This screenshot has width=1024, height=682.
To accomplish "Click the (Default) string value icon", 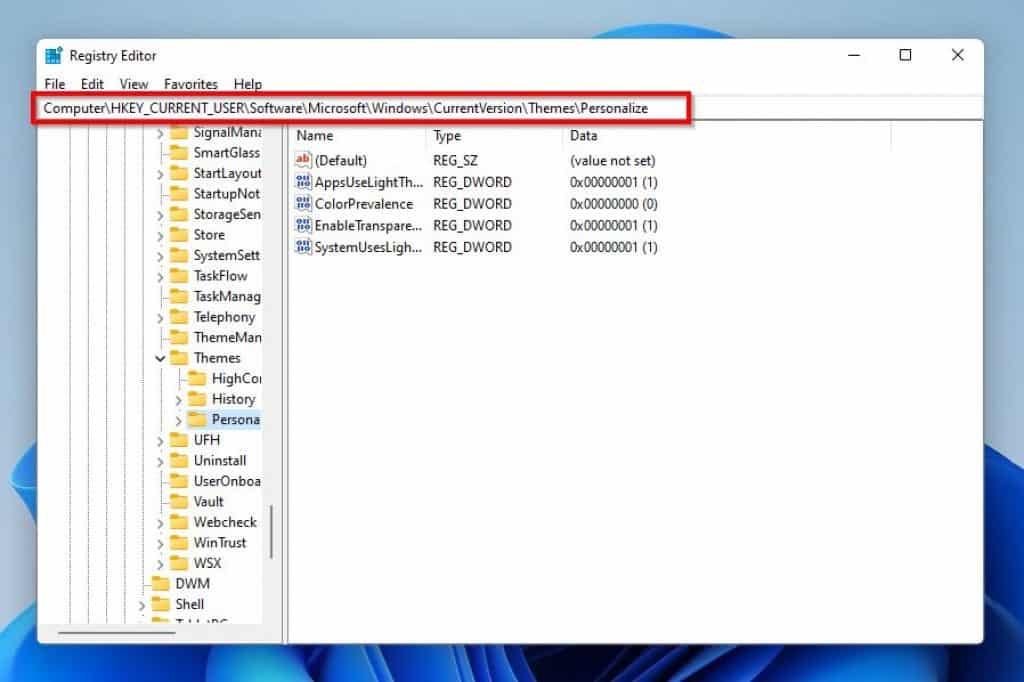I will tap(303, 160).
